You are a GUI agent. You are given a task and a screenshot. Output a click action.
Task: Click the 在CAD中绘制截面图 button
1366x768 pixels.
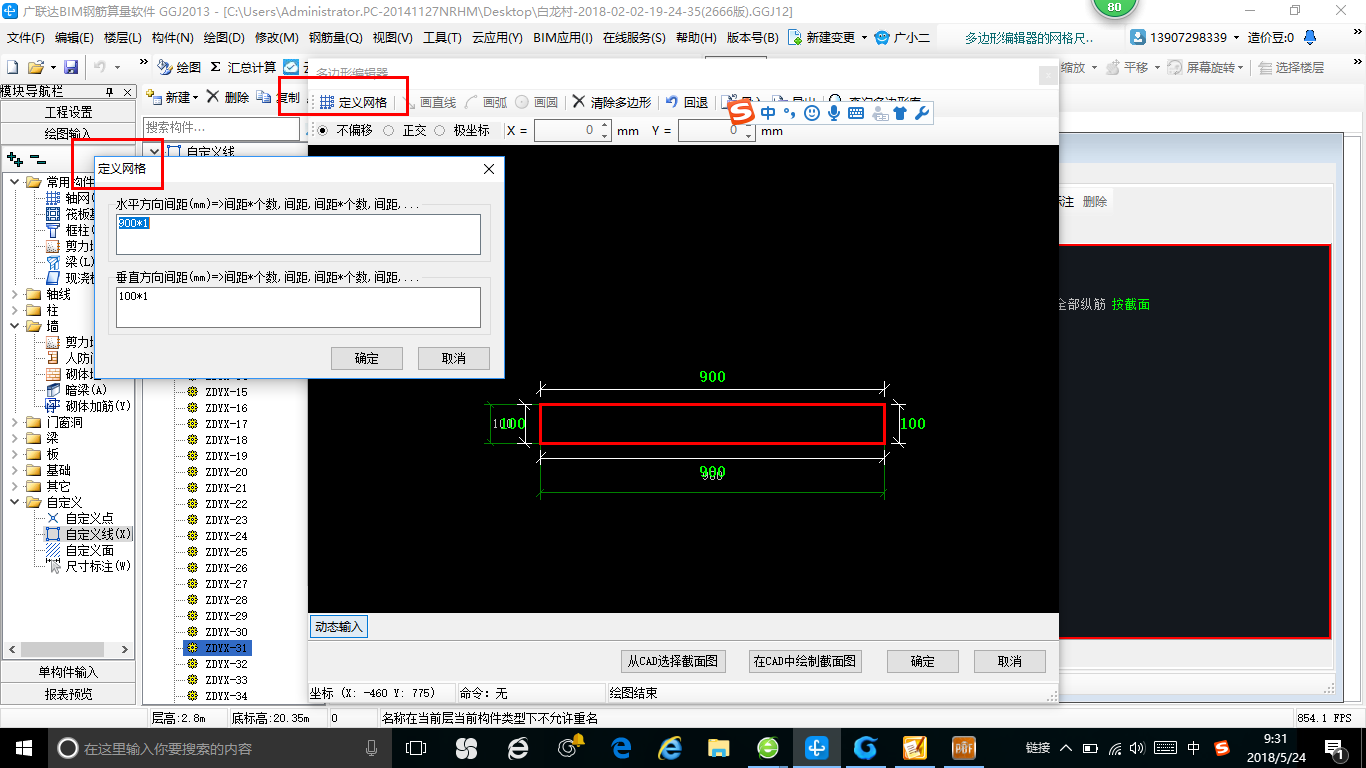tap(804, 661)
